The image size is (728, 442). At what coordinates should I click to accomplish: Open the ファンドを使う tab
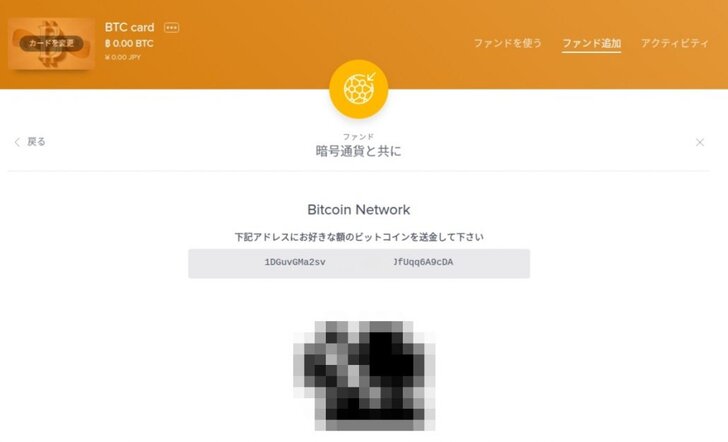pyautogui.click(x=507, y=43)
